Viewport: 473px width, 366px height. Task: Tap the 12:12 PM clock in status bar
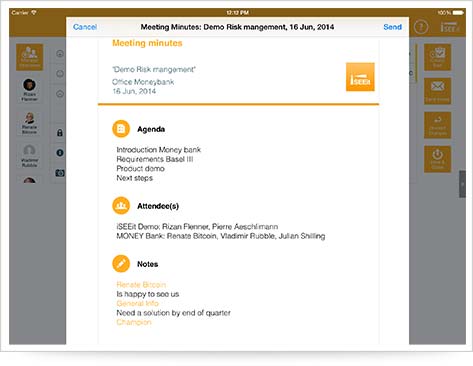(237, 13)
